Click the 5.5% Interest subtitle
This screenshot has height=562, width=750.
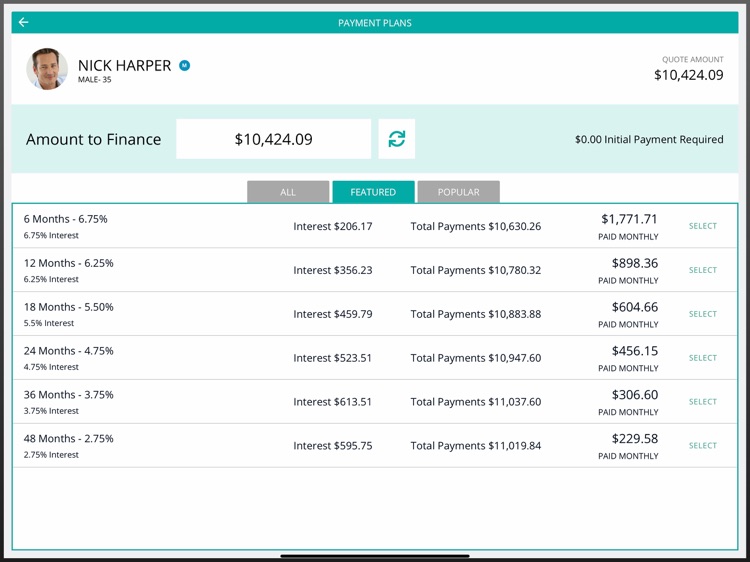(49, 323)
